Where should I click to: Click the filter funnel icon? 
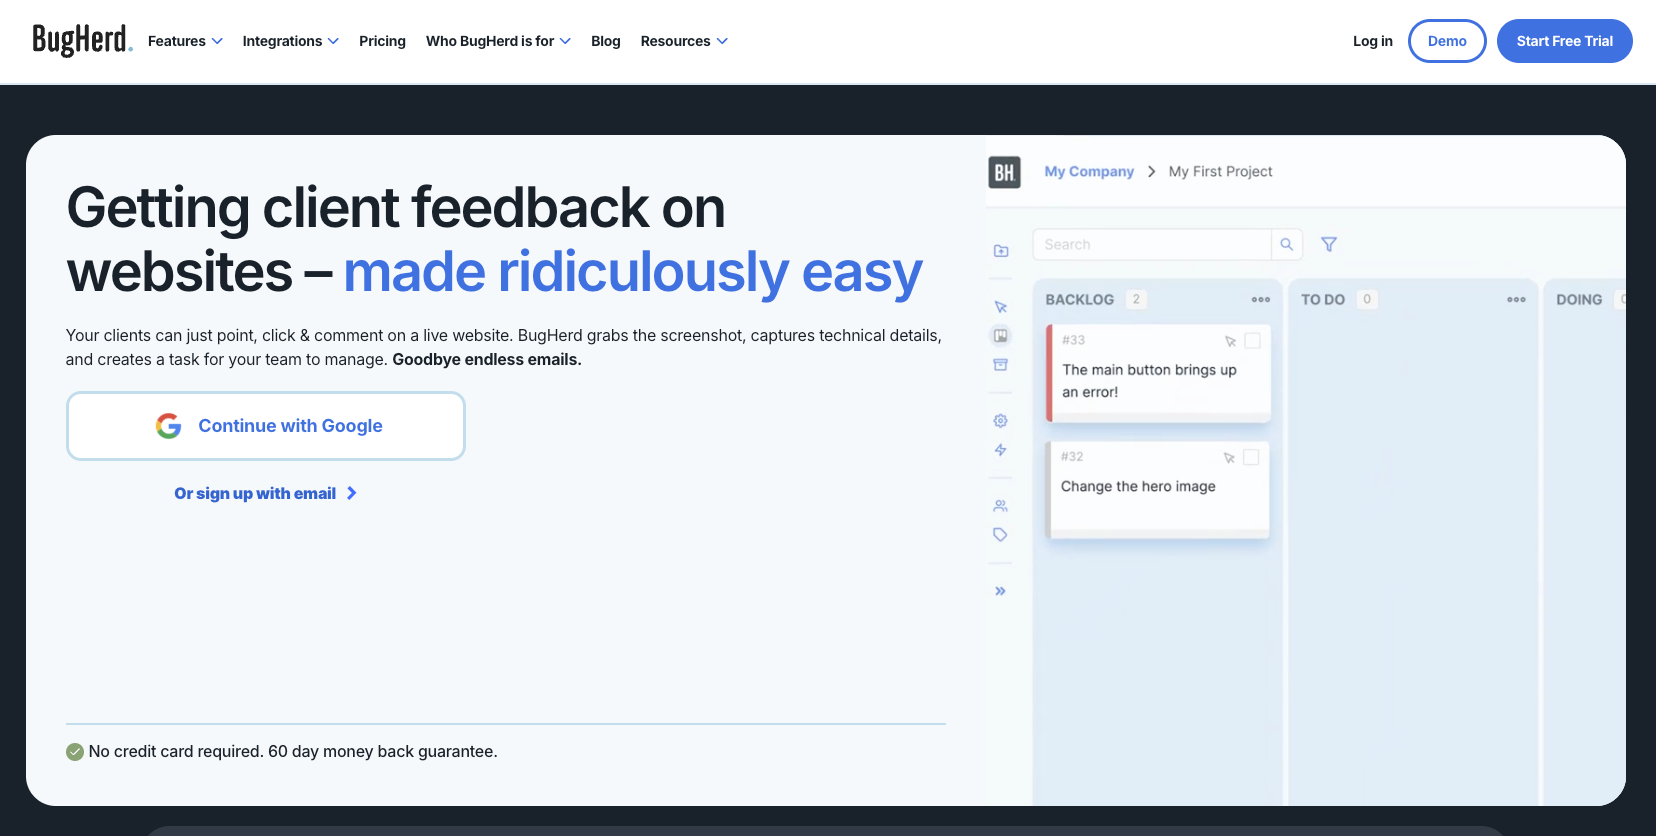1329,244
